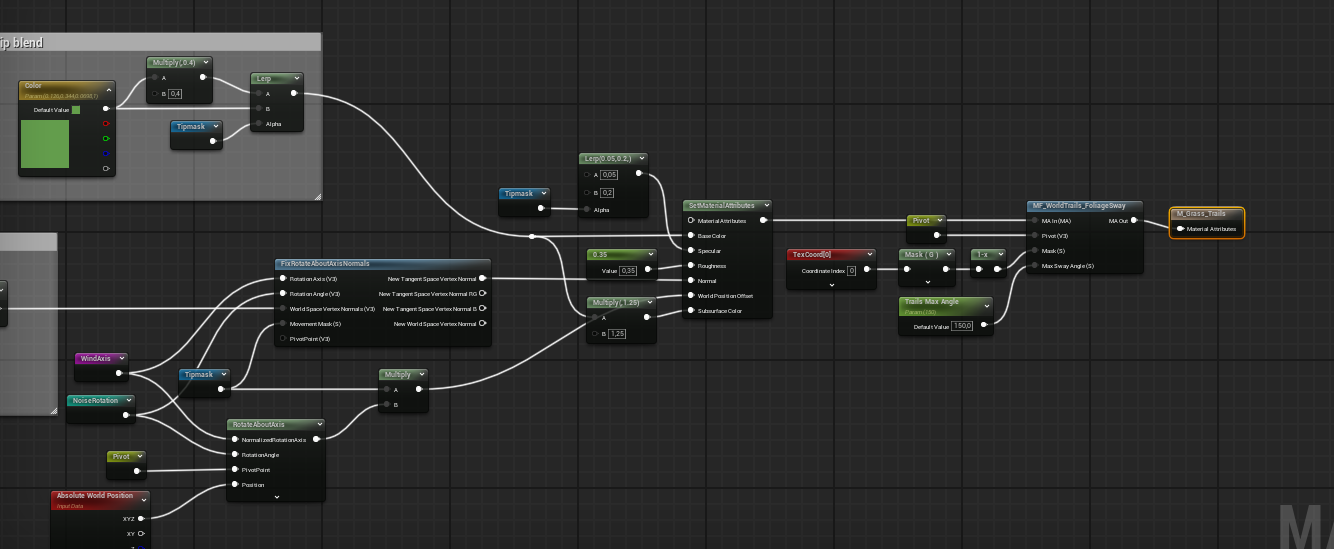The width and height of the screenshot is (1334, 549).
Task: Click the A input pin of Multiply(,0.4)
Action: (x=154, y=77)
